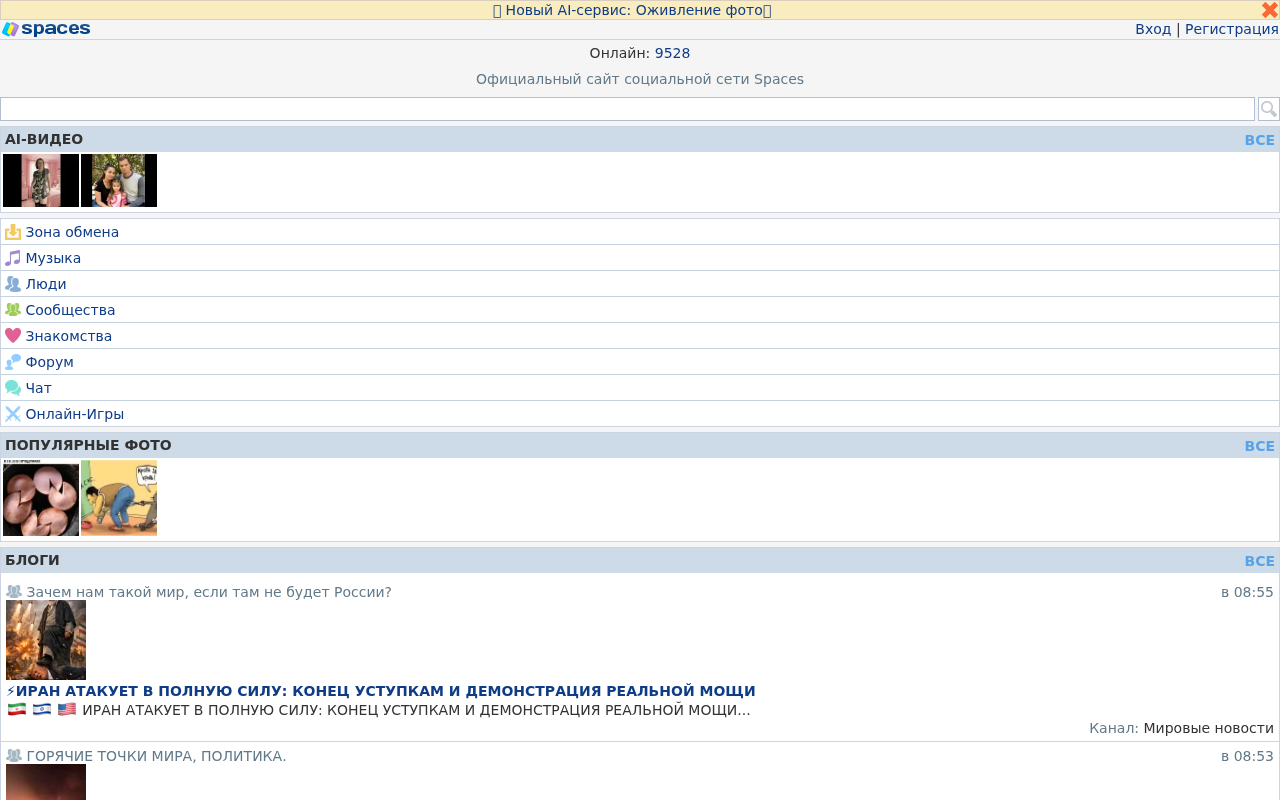Click post time 'в 08:53'
Viewport: 1280px width, 800px height.
[x=1247, y=756]
